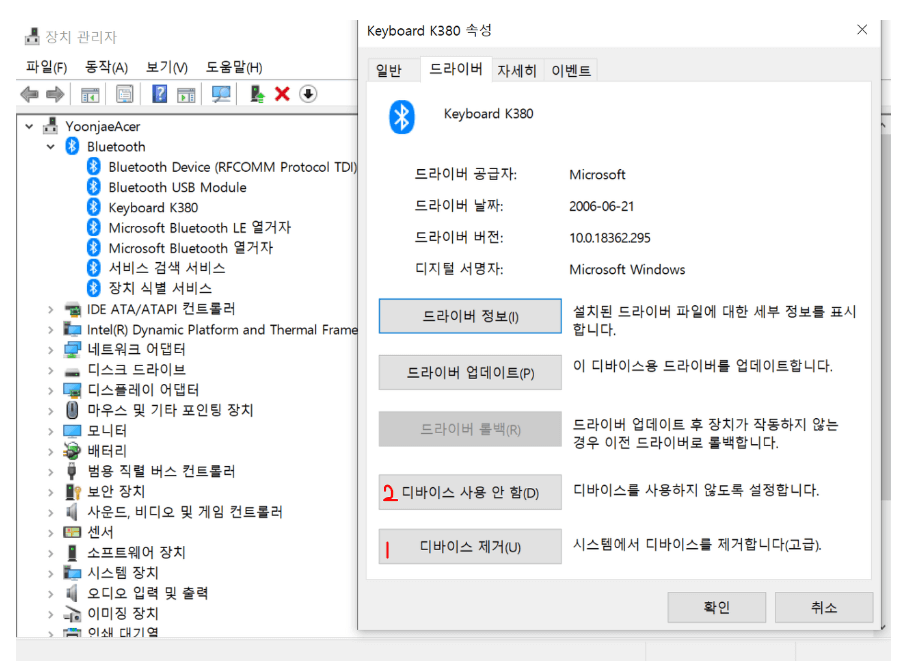The height and width of the screenshot is (669, 902).
Task: Select 서비스 검색 서비스 device
Action: pos(167,268)
